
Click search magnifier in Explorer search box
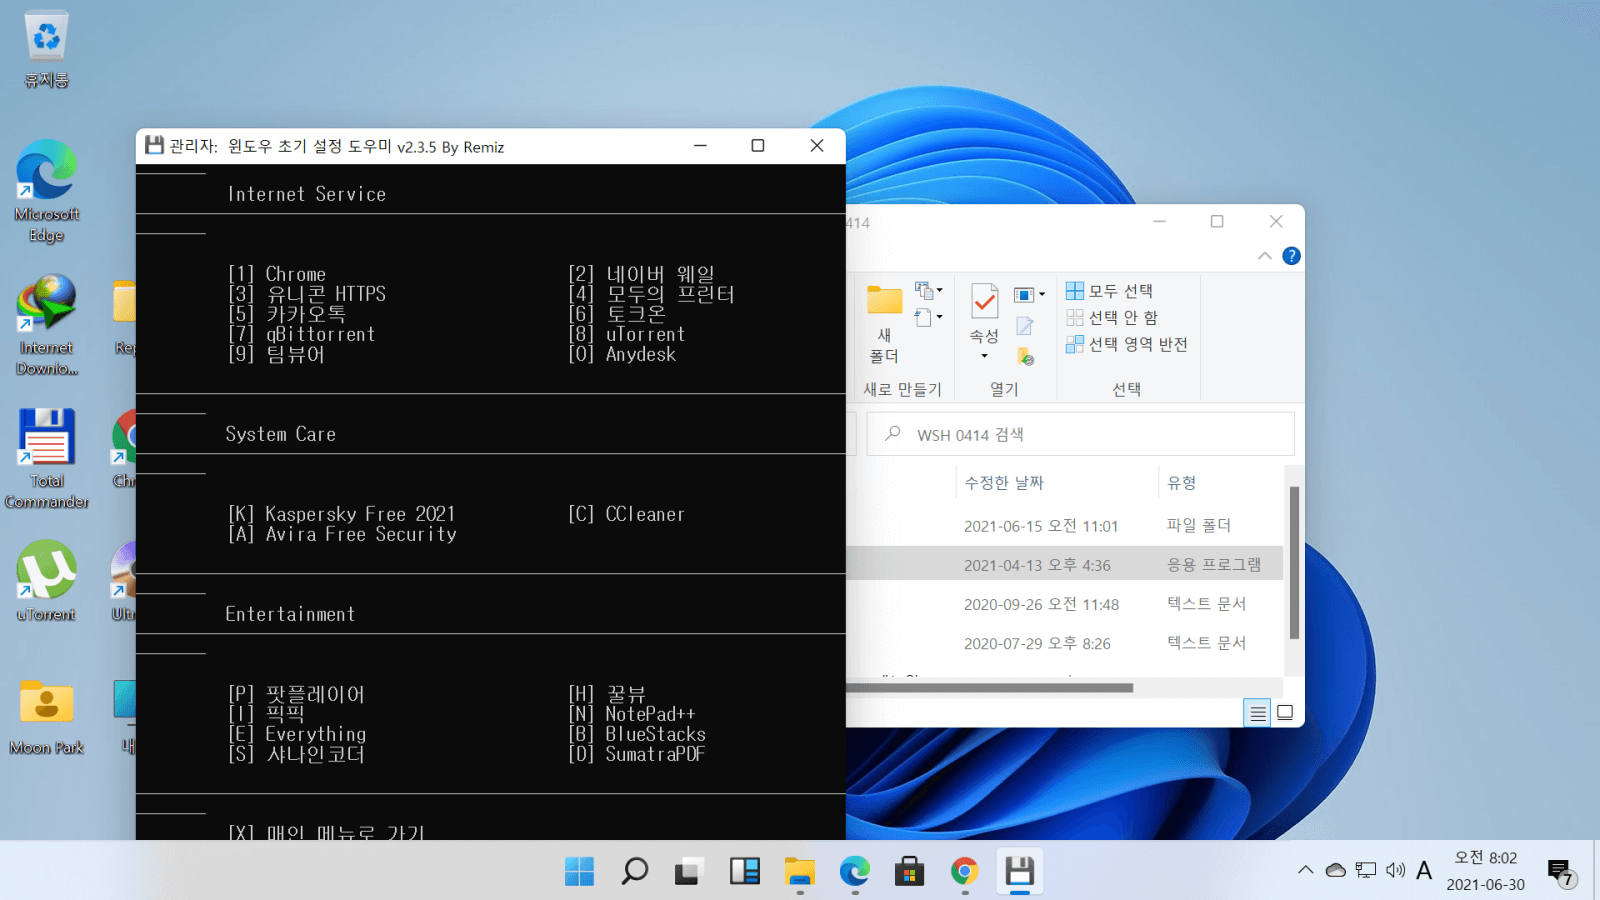coord(893,434)
